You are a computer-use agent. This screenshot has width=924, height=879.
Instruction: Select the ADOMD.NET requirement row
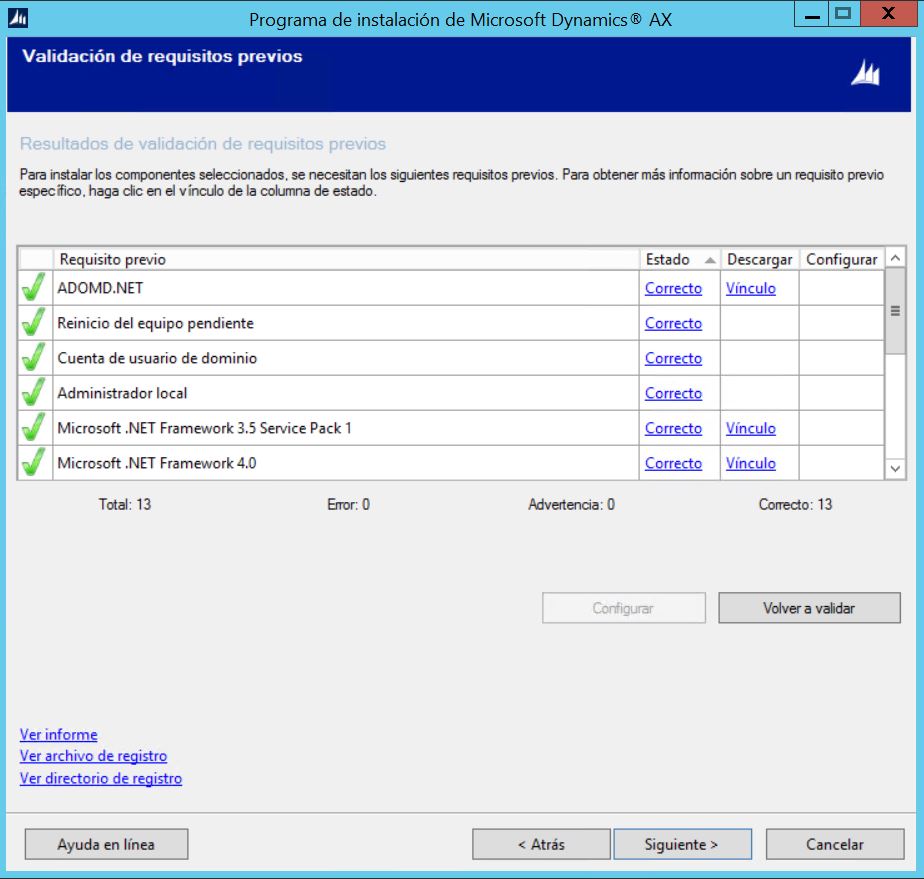click(451, 288)
